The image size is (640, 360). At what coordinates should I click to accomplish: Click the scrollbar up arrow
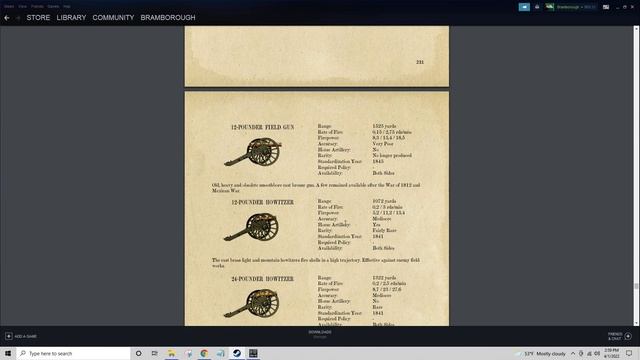pyautogui.click(x=636, y=29)
